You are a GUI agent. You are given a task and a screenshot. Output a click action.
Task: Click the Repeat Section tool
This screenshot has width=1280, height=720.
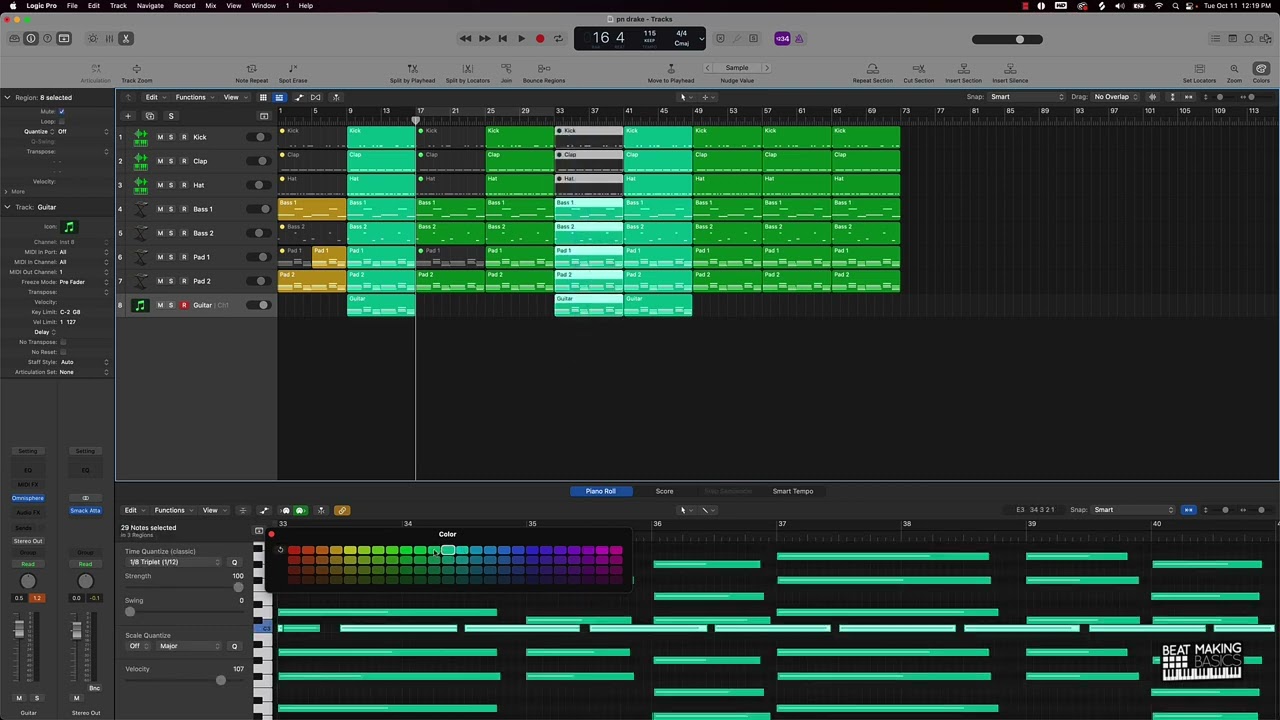click(x=872, y=73)
